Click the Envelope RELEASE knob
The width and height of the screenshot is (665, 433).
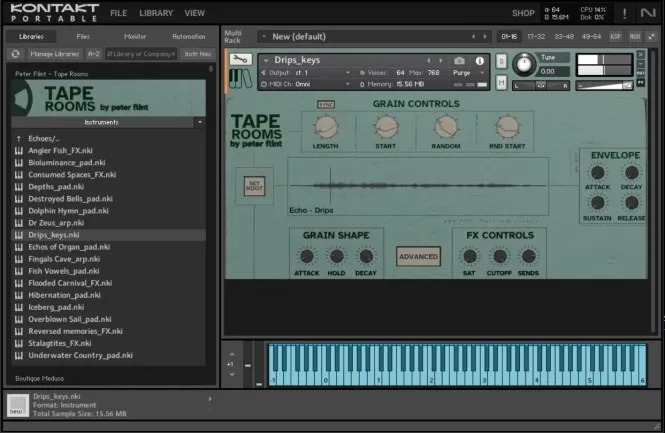point(631,203)
